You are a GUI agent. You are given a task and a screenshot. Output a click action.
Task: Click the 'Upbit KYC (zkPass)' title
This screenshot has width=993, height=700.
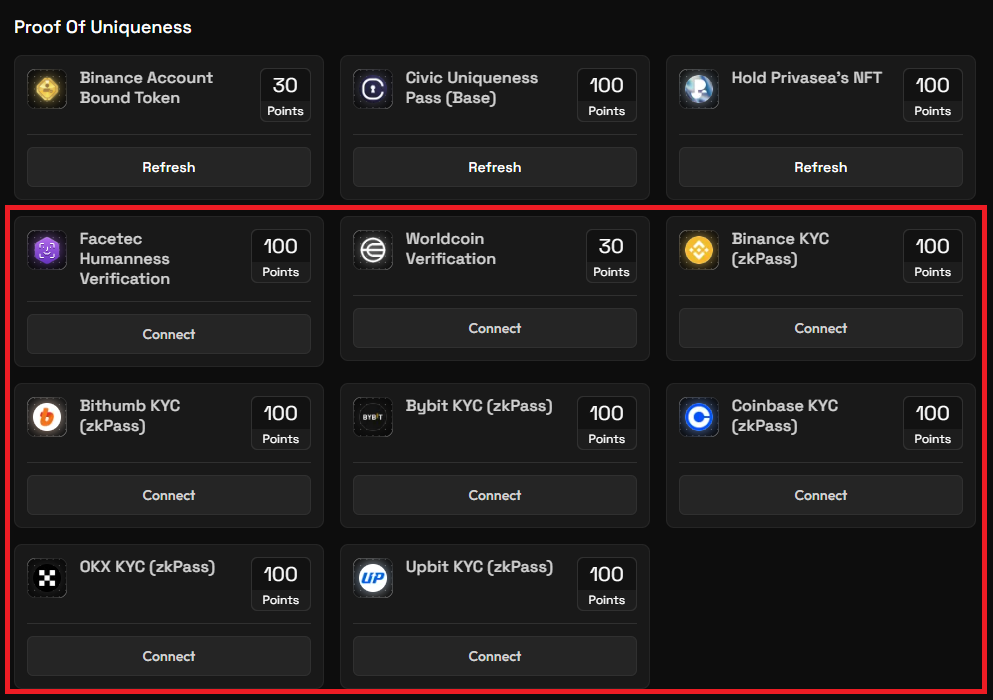479,567
